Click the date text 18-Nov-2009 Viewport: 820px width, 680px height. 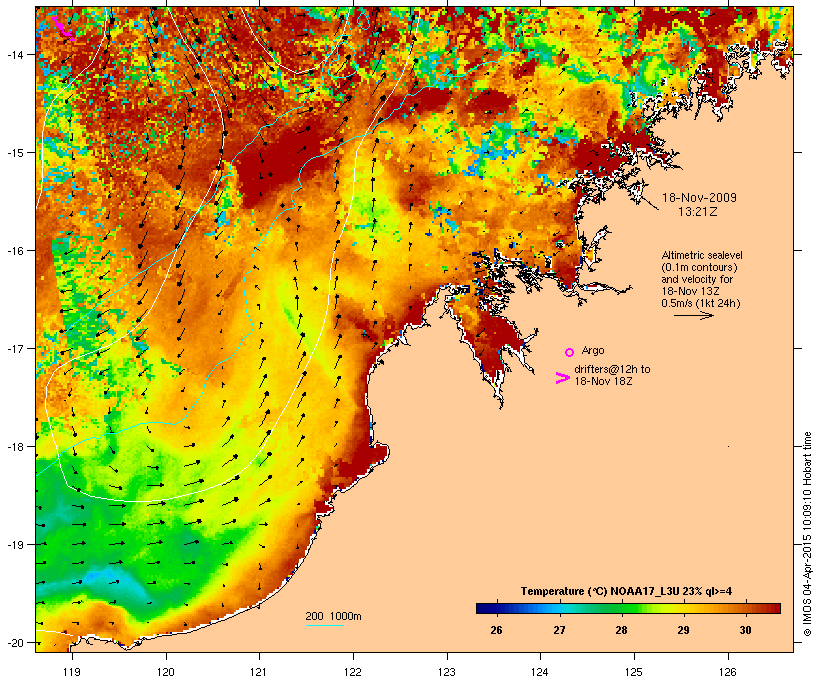[699, 198]
